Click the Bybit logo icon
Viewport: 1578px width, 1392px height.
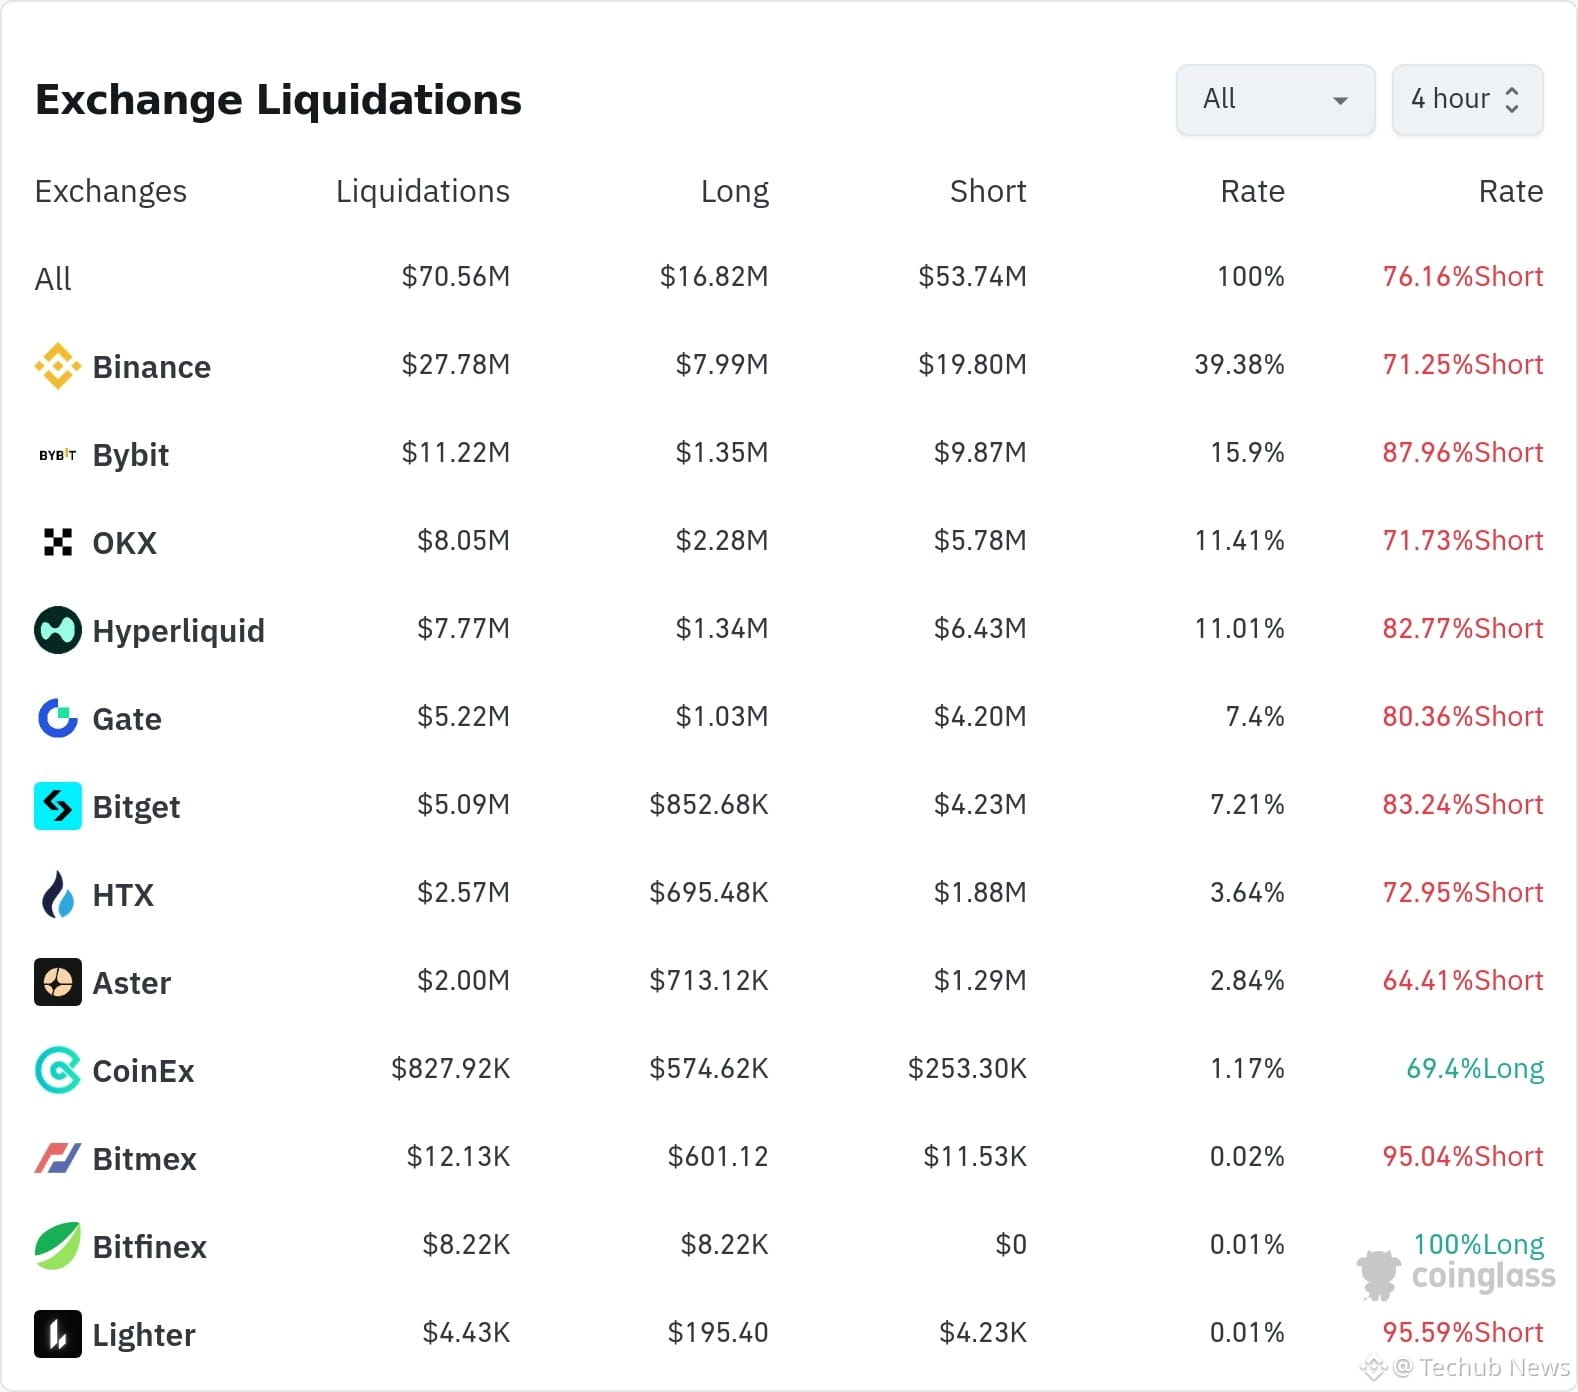point(58,455)
